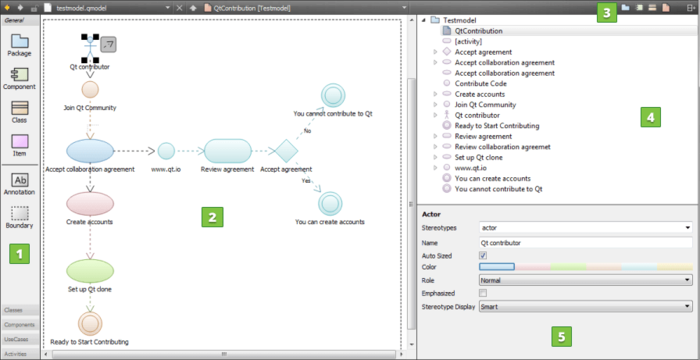Viewport: 700px width, 360px height.
Task: Click the Name field containing Qt contributor
Action: point(586,243)
